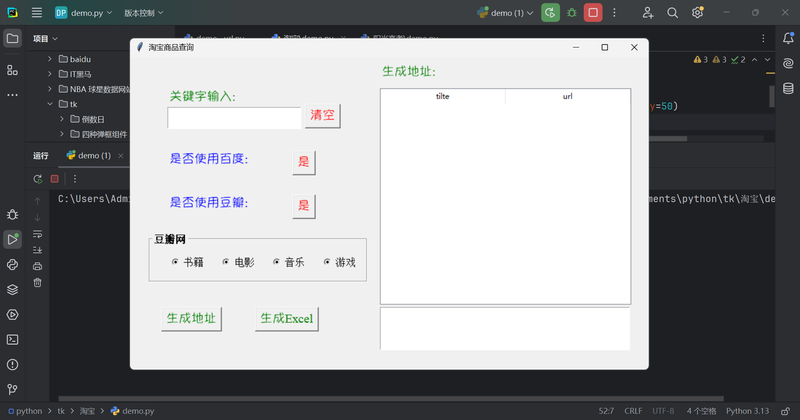
Task: Open the Problems exclamation icon
Action: (x=13, y=365)
